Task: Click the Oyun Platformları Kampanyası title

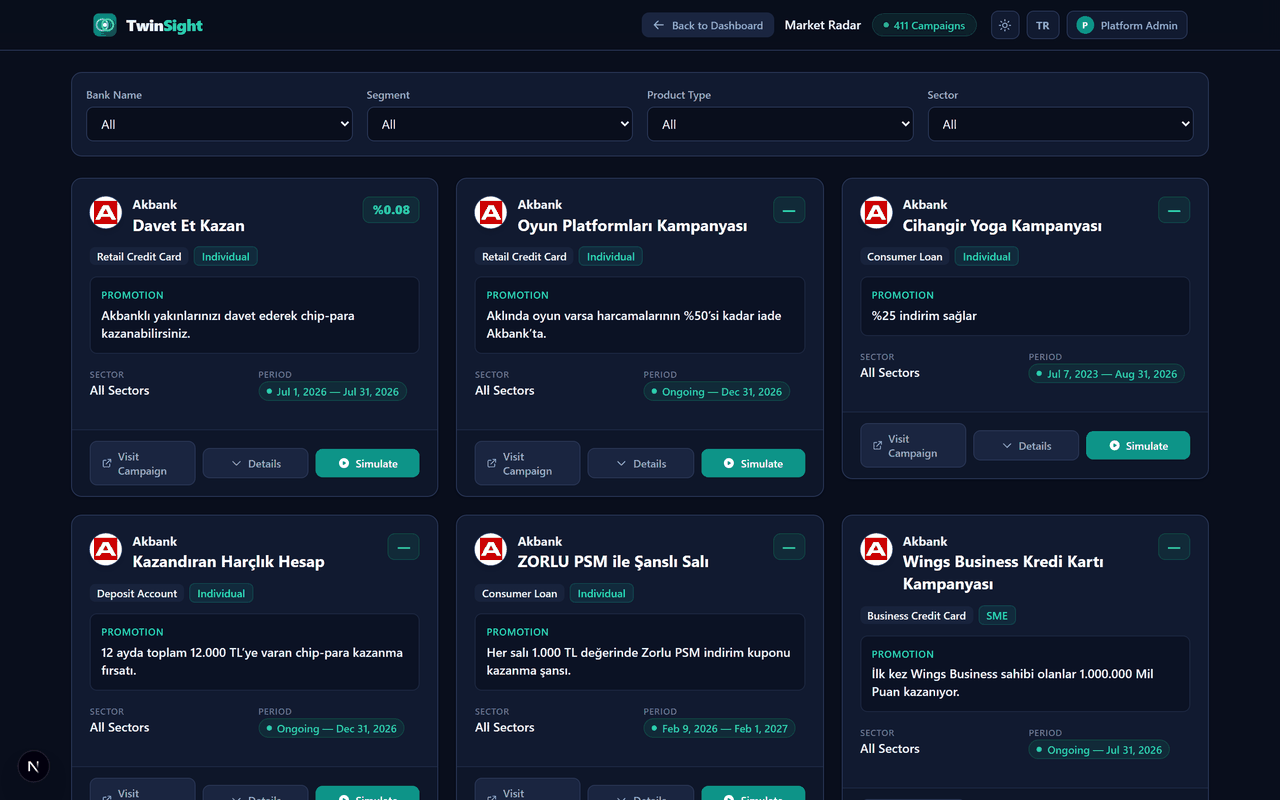Action: pos(632,226)
